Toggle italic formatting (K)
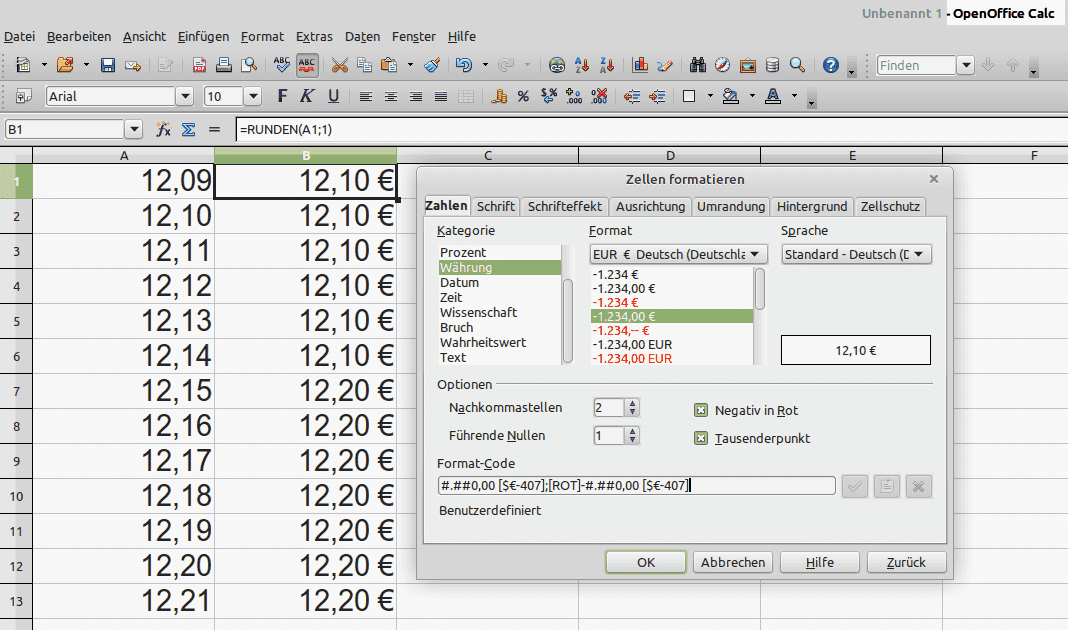The height and width of the screenshot is (630, 1068). click(307, 97)
